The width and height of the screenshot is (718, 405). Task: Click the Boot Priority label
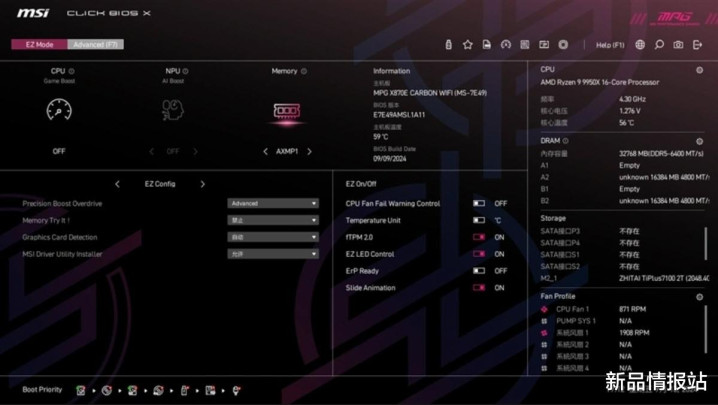coord(42,389)
